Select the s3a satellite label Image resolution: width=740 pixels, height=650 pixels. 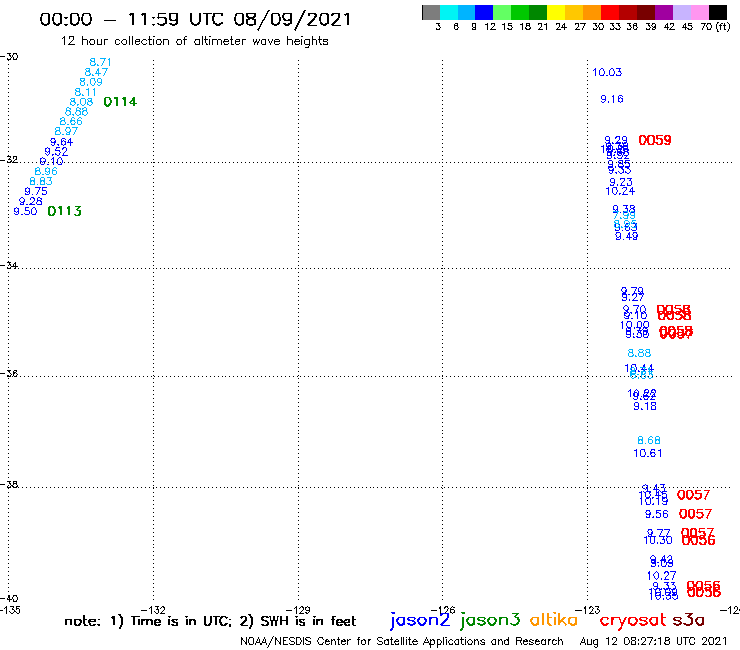(688, 620)
